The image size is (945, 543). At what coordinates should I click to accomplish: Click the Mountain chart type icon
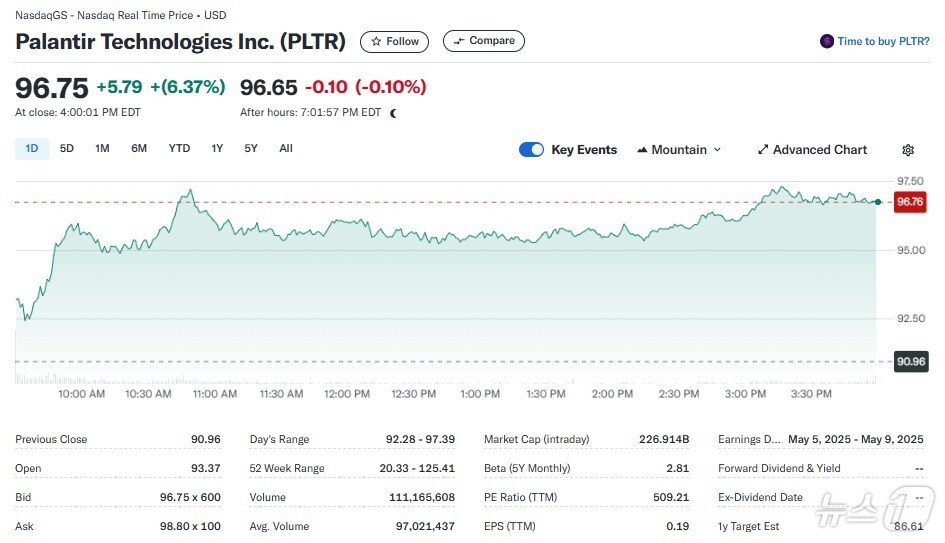pos(642,150)
